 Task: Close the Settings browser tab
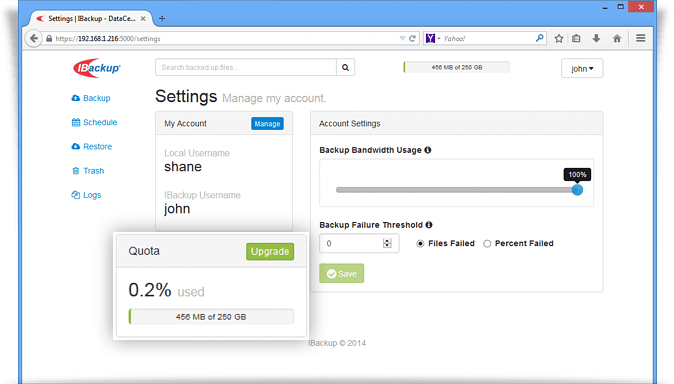click(x=143, y=18)
